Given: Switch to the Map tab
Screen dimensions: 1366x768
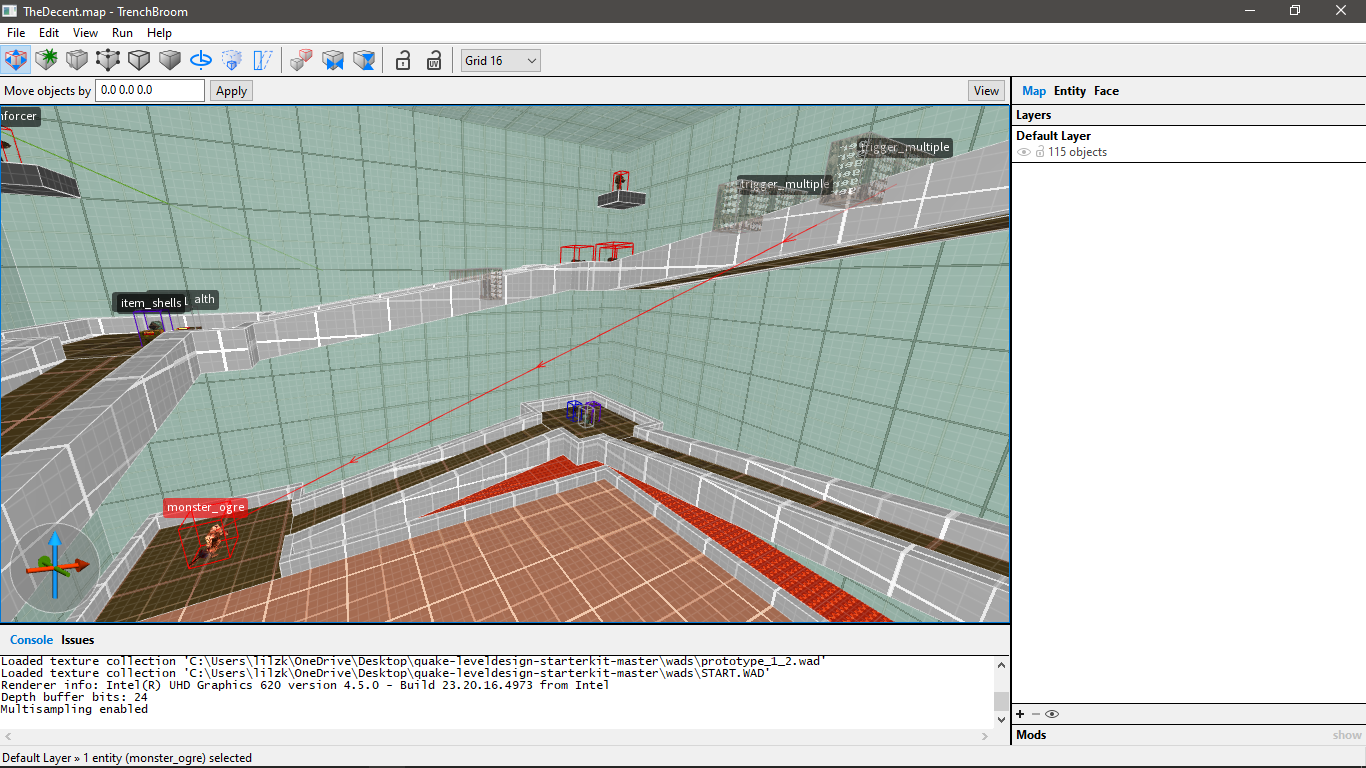Looking at the screenshot, I should tap(1034, 91).
